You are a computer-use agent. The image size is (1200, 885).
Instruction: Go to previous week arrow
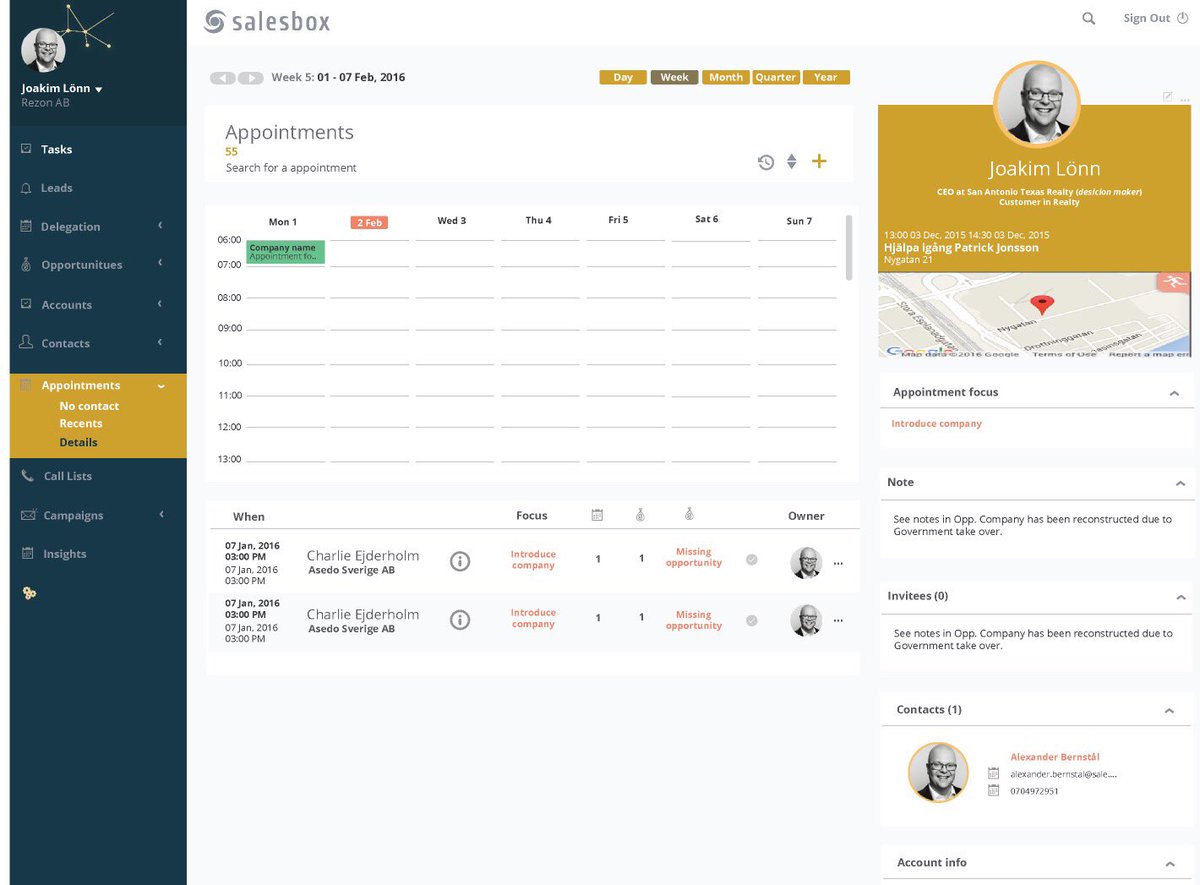tap(223, 78)
